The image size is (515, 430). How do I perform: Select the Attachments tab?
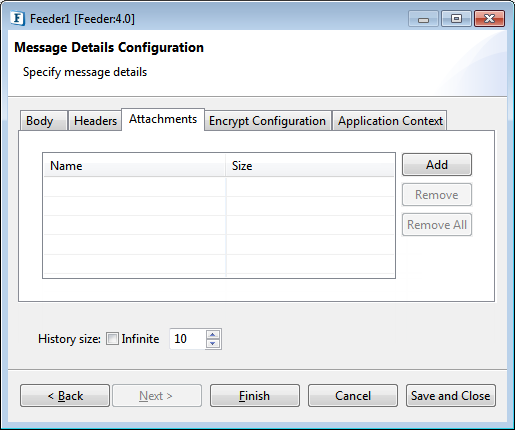[163, 119]
